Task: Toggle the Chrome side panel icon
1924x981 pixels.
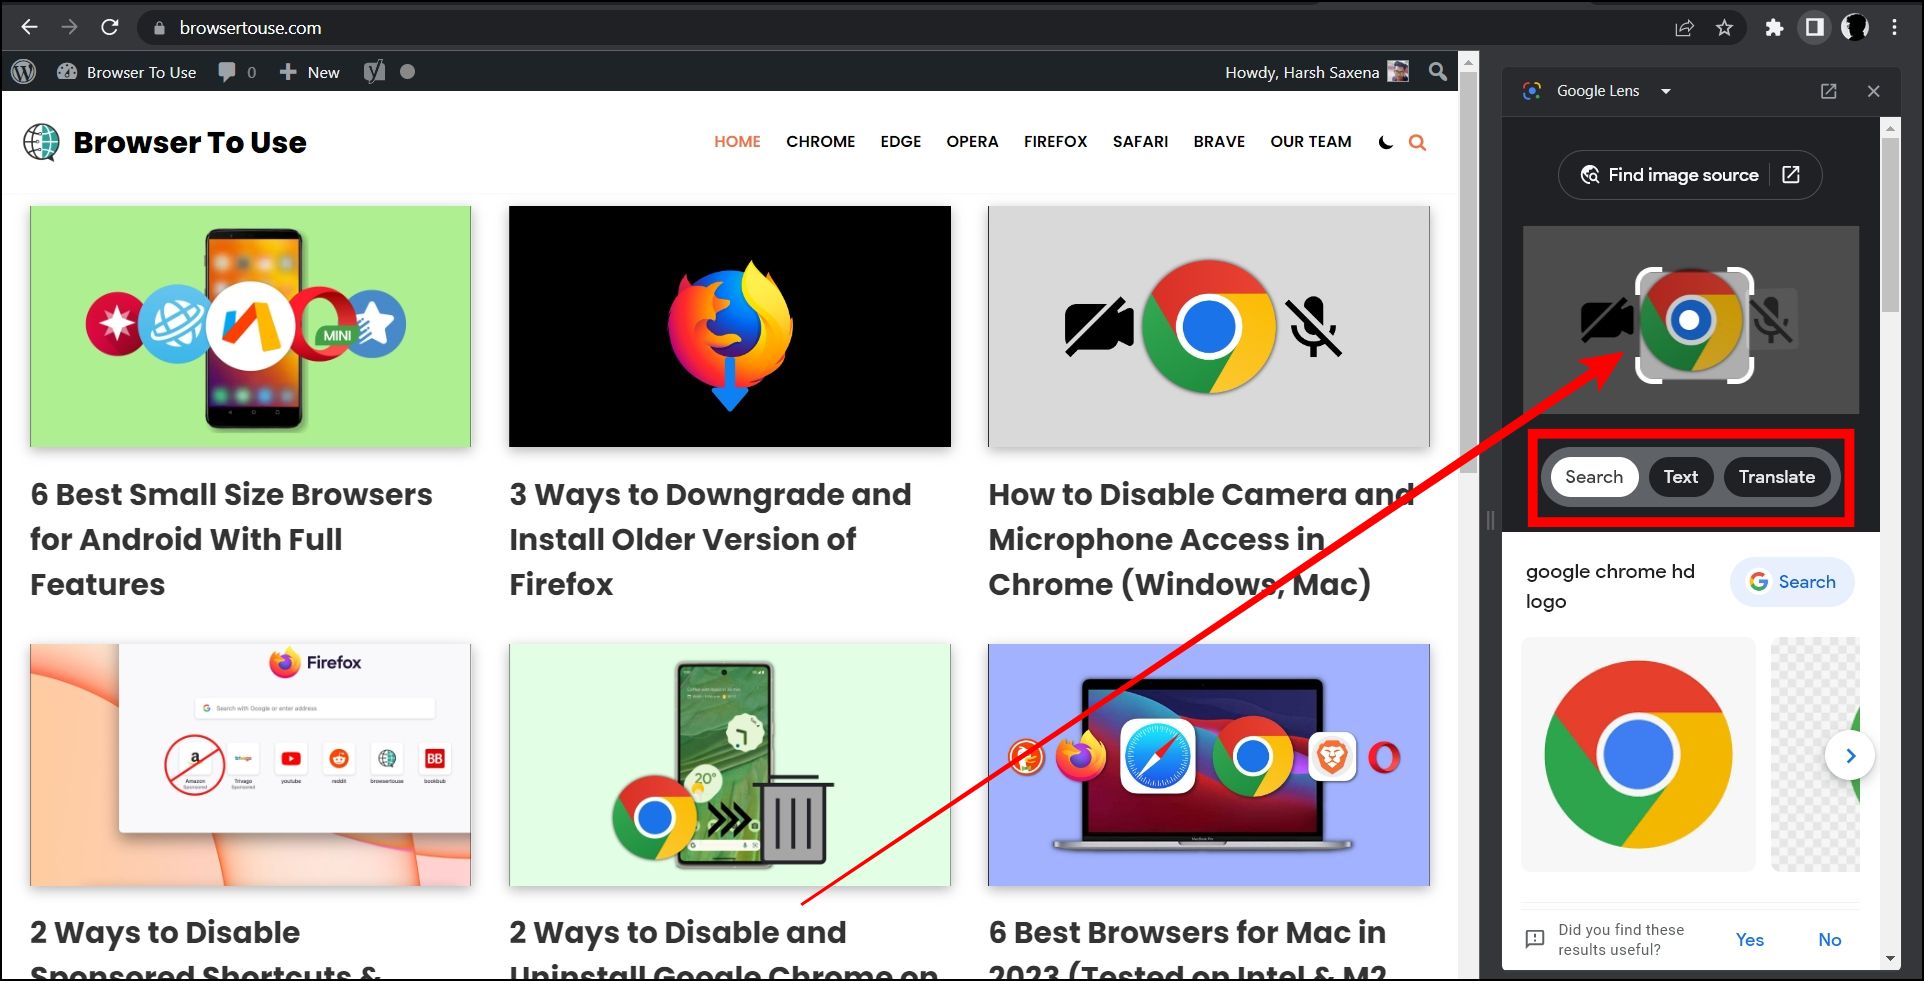Action: [x=1814, y=28]
